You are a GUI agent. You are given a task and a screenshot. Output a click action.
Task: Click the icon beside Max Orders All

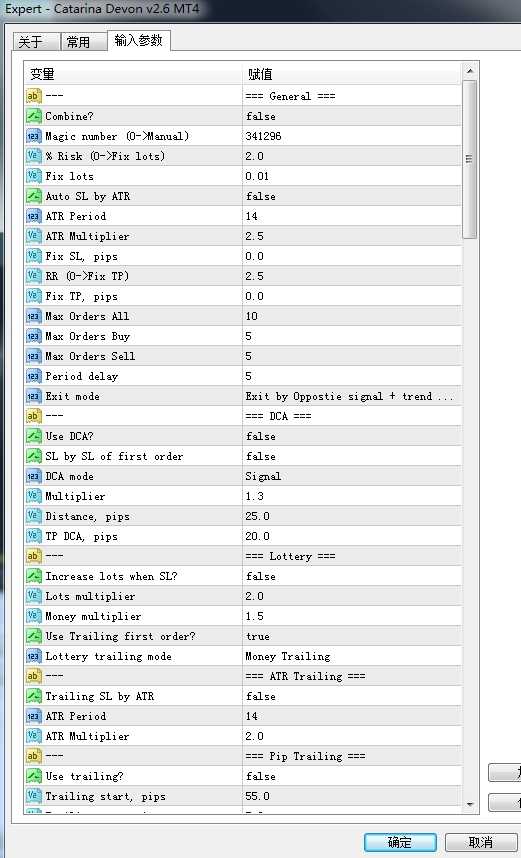(33, 316)
